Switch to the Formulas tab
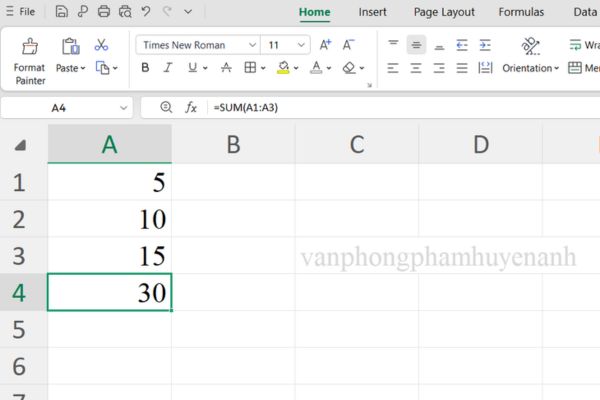 [521, 12]
